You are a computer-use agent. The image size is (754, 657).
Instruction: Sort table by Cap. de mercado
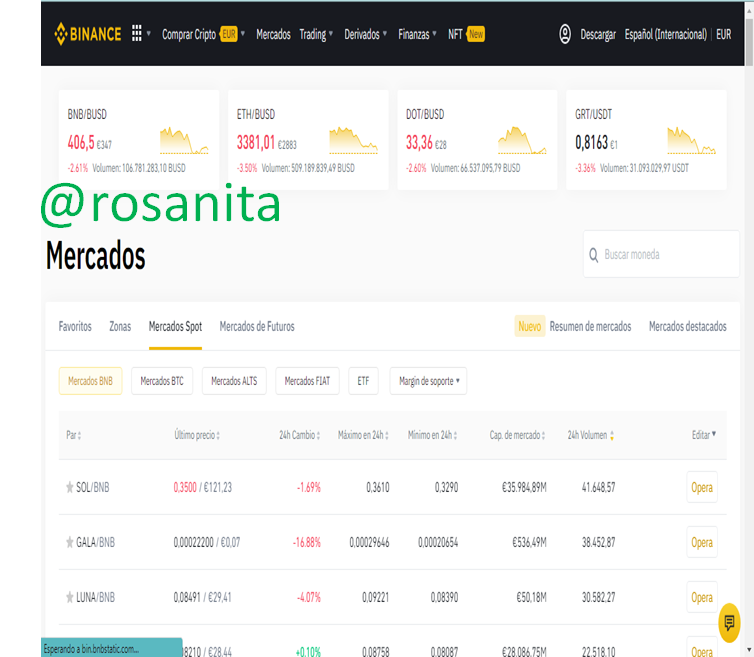pyautogui.click(x=517, y=435)
